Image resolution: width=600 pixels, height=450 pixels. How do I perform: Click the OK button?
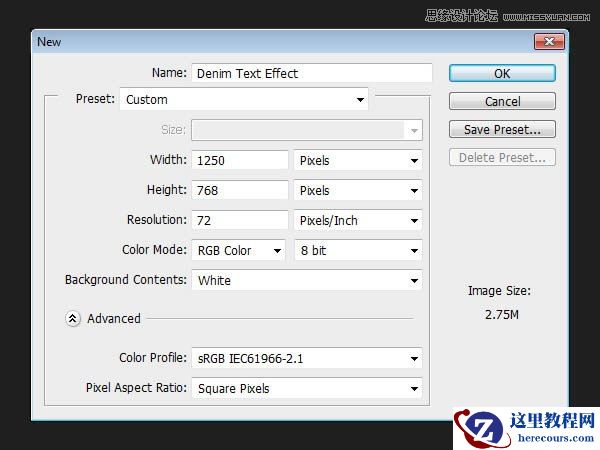(x=502, y=73)
